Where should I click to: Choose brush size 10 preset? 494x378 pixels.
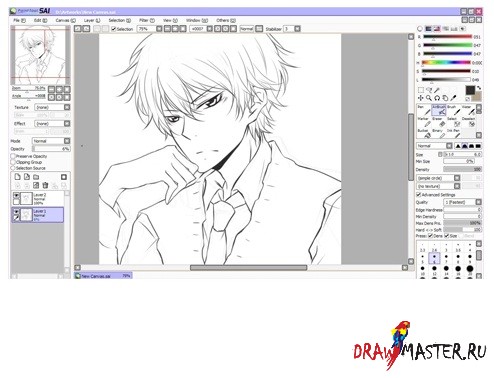[x=422, y=270]
